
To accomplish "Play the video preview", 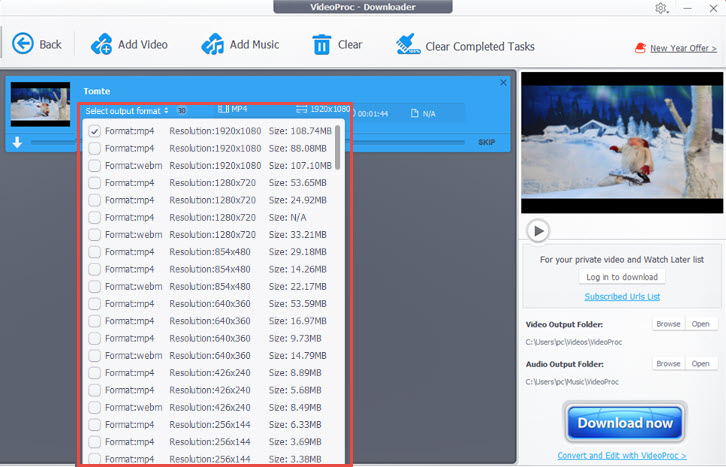I will click(538, 231).
